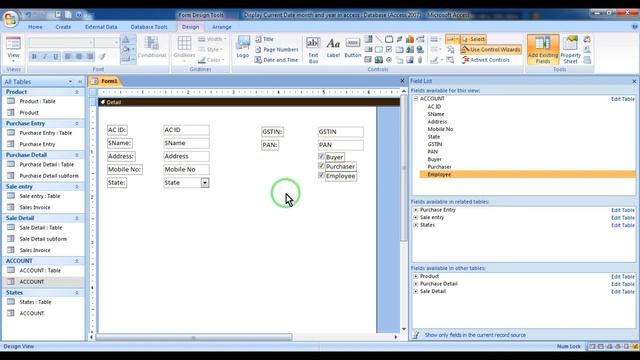Image resolution: width=640 pixels, height=360 pixels.
Task: Apply italic formatting
Action: pos(44,56)
